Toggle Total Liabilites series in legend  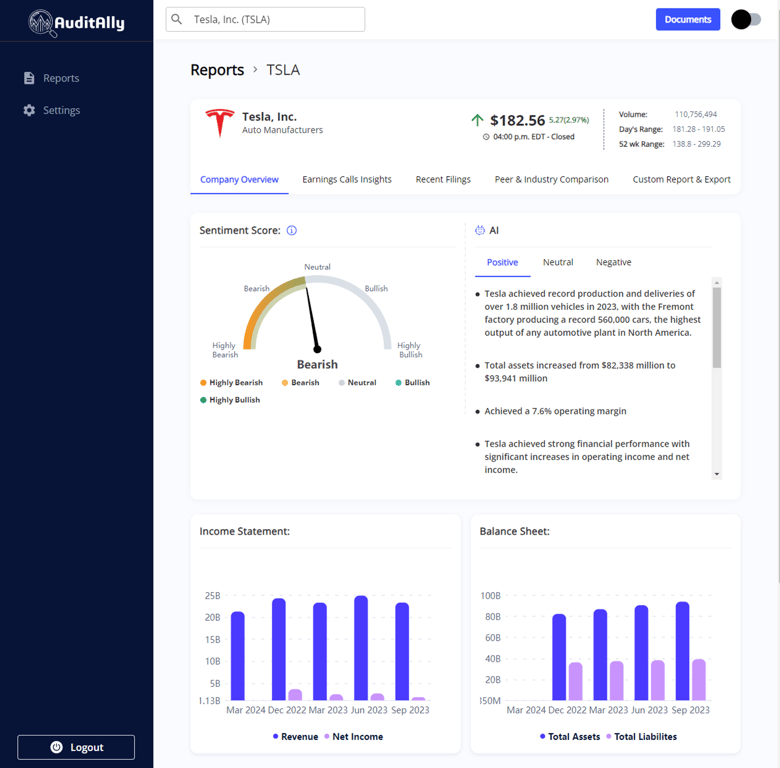tap(642, 737)
